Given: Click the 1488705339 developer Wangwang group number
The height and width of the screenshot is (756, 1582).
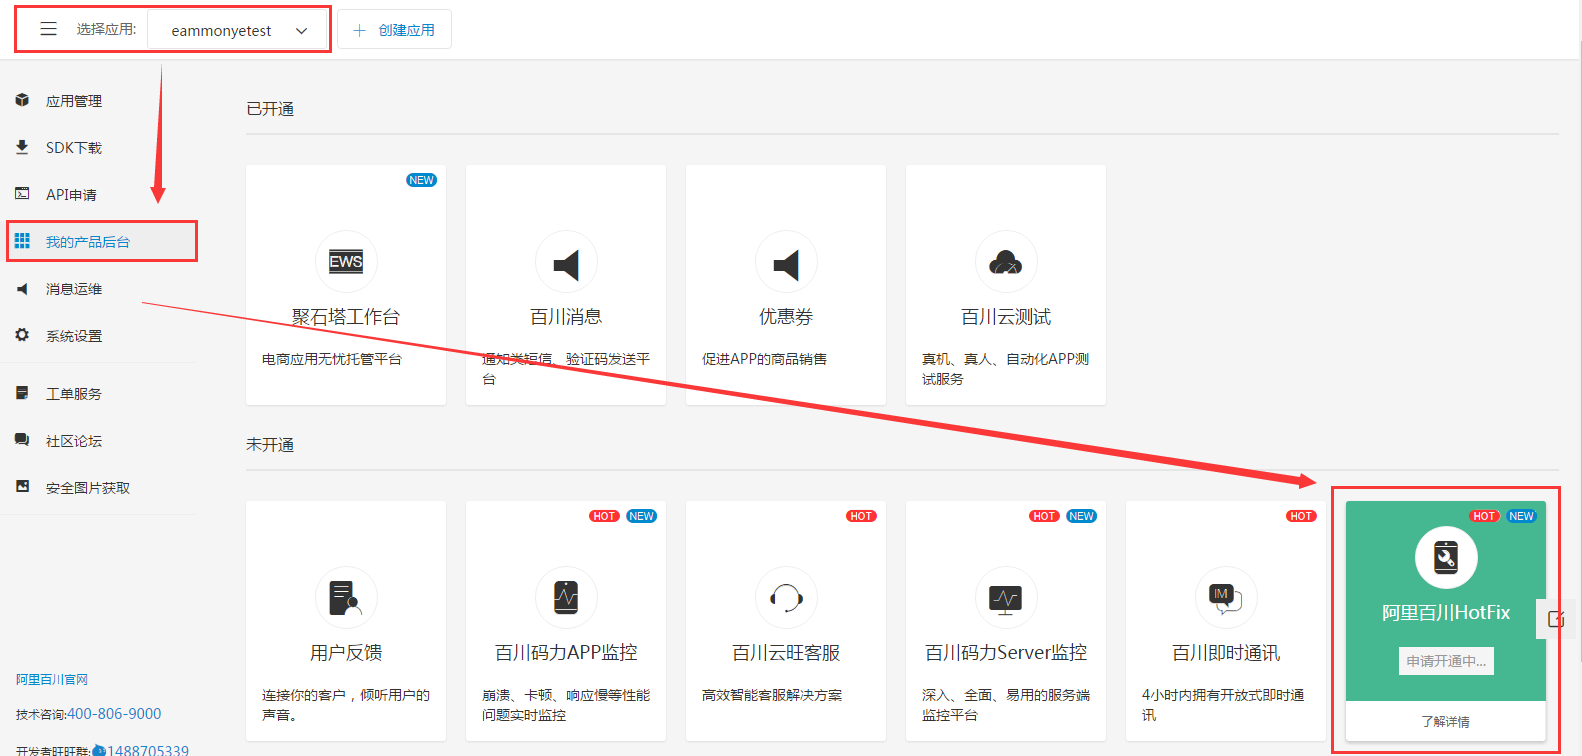Looking at the screenshot, I should coord(148,750).
